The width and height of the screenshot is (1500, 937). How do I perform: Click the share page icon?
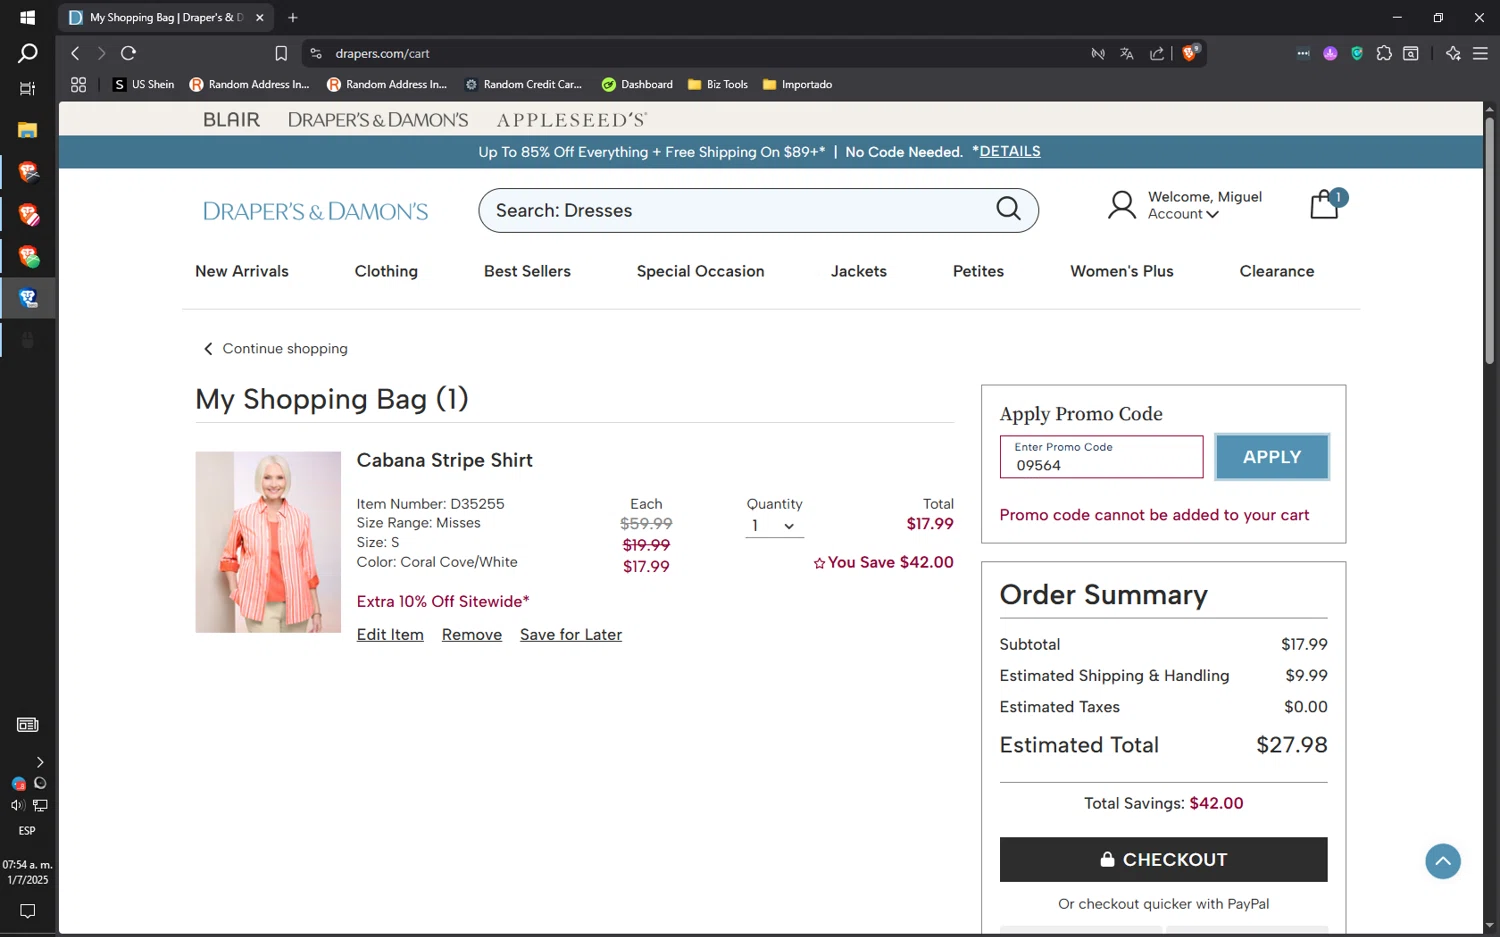click(x=1157, y=54)
